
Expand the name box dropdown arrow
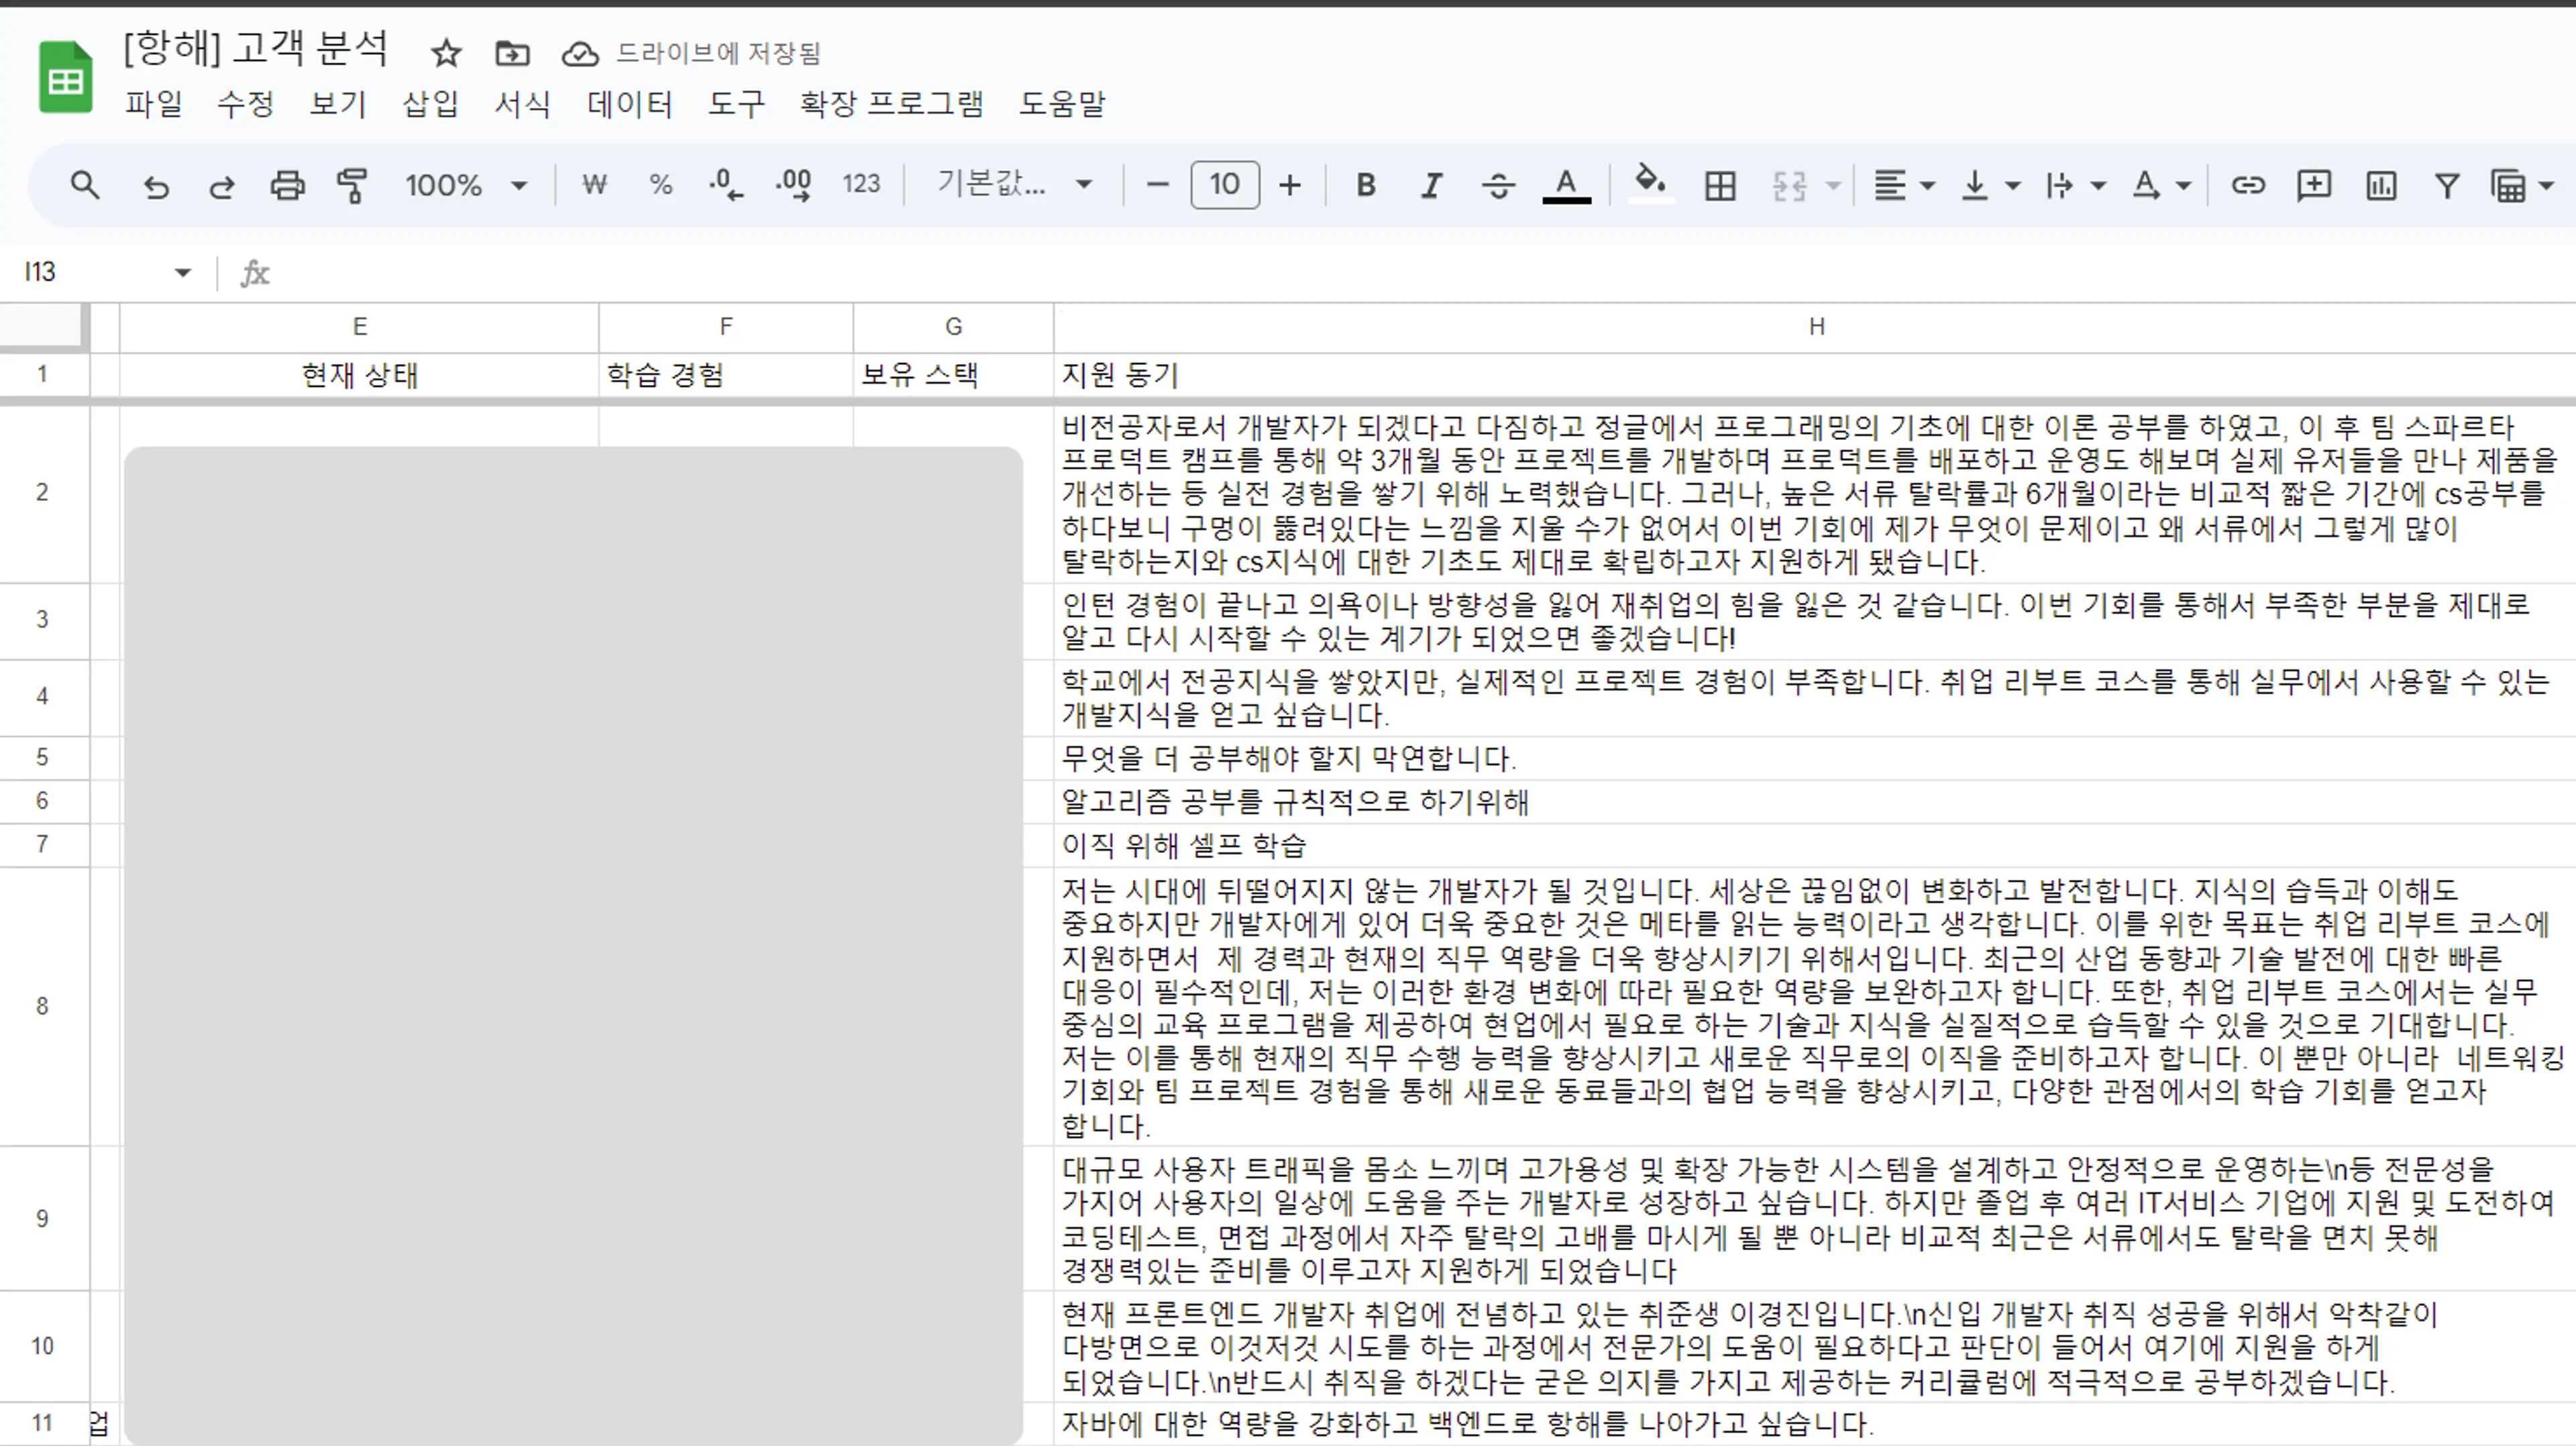(182, 272)
